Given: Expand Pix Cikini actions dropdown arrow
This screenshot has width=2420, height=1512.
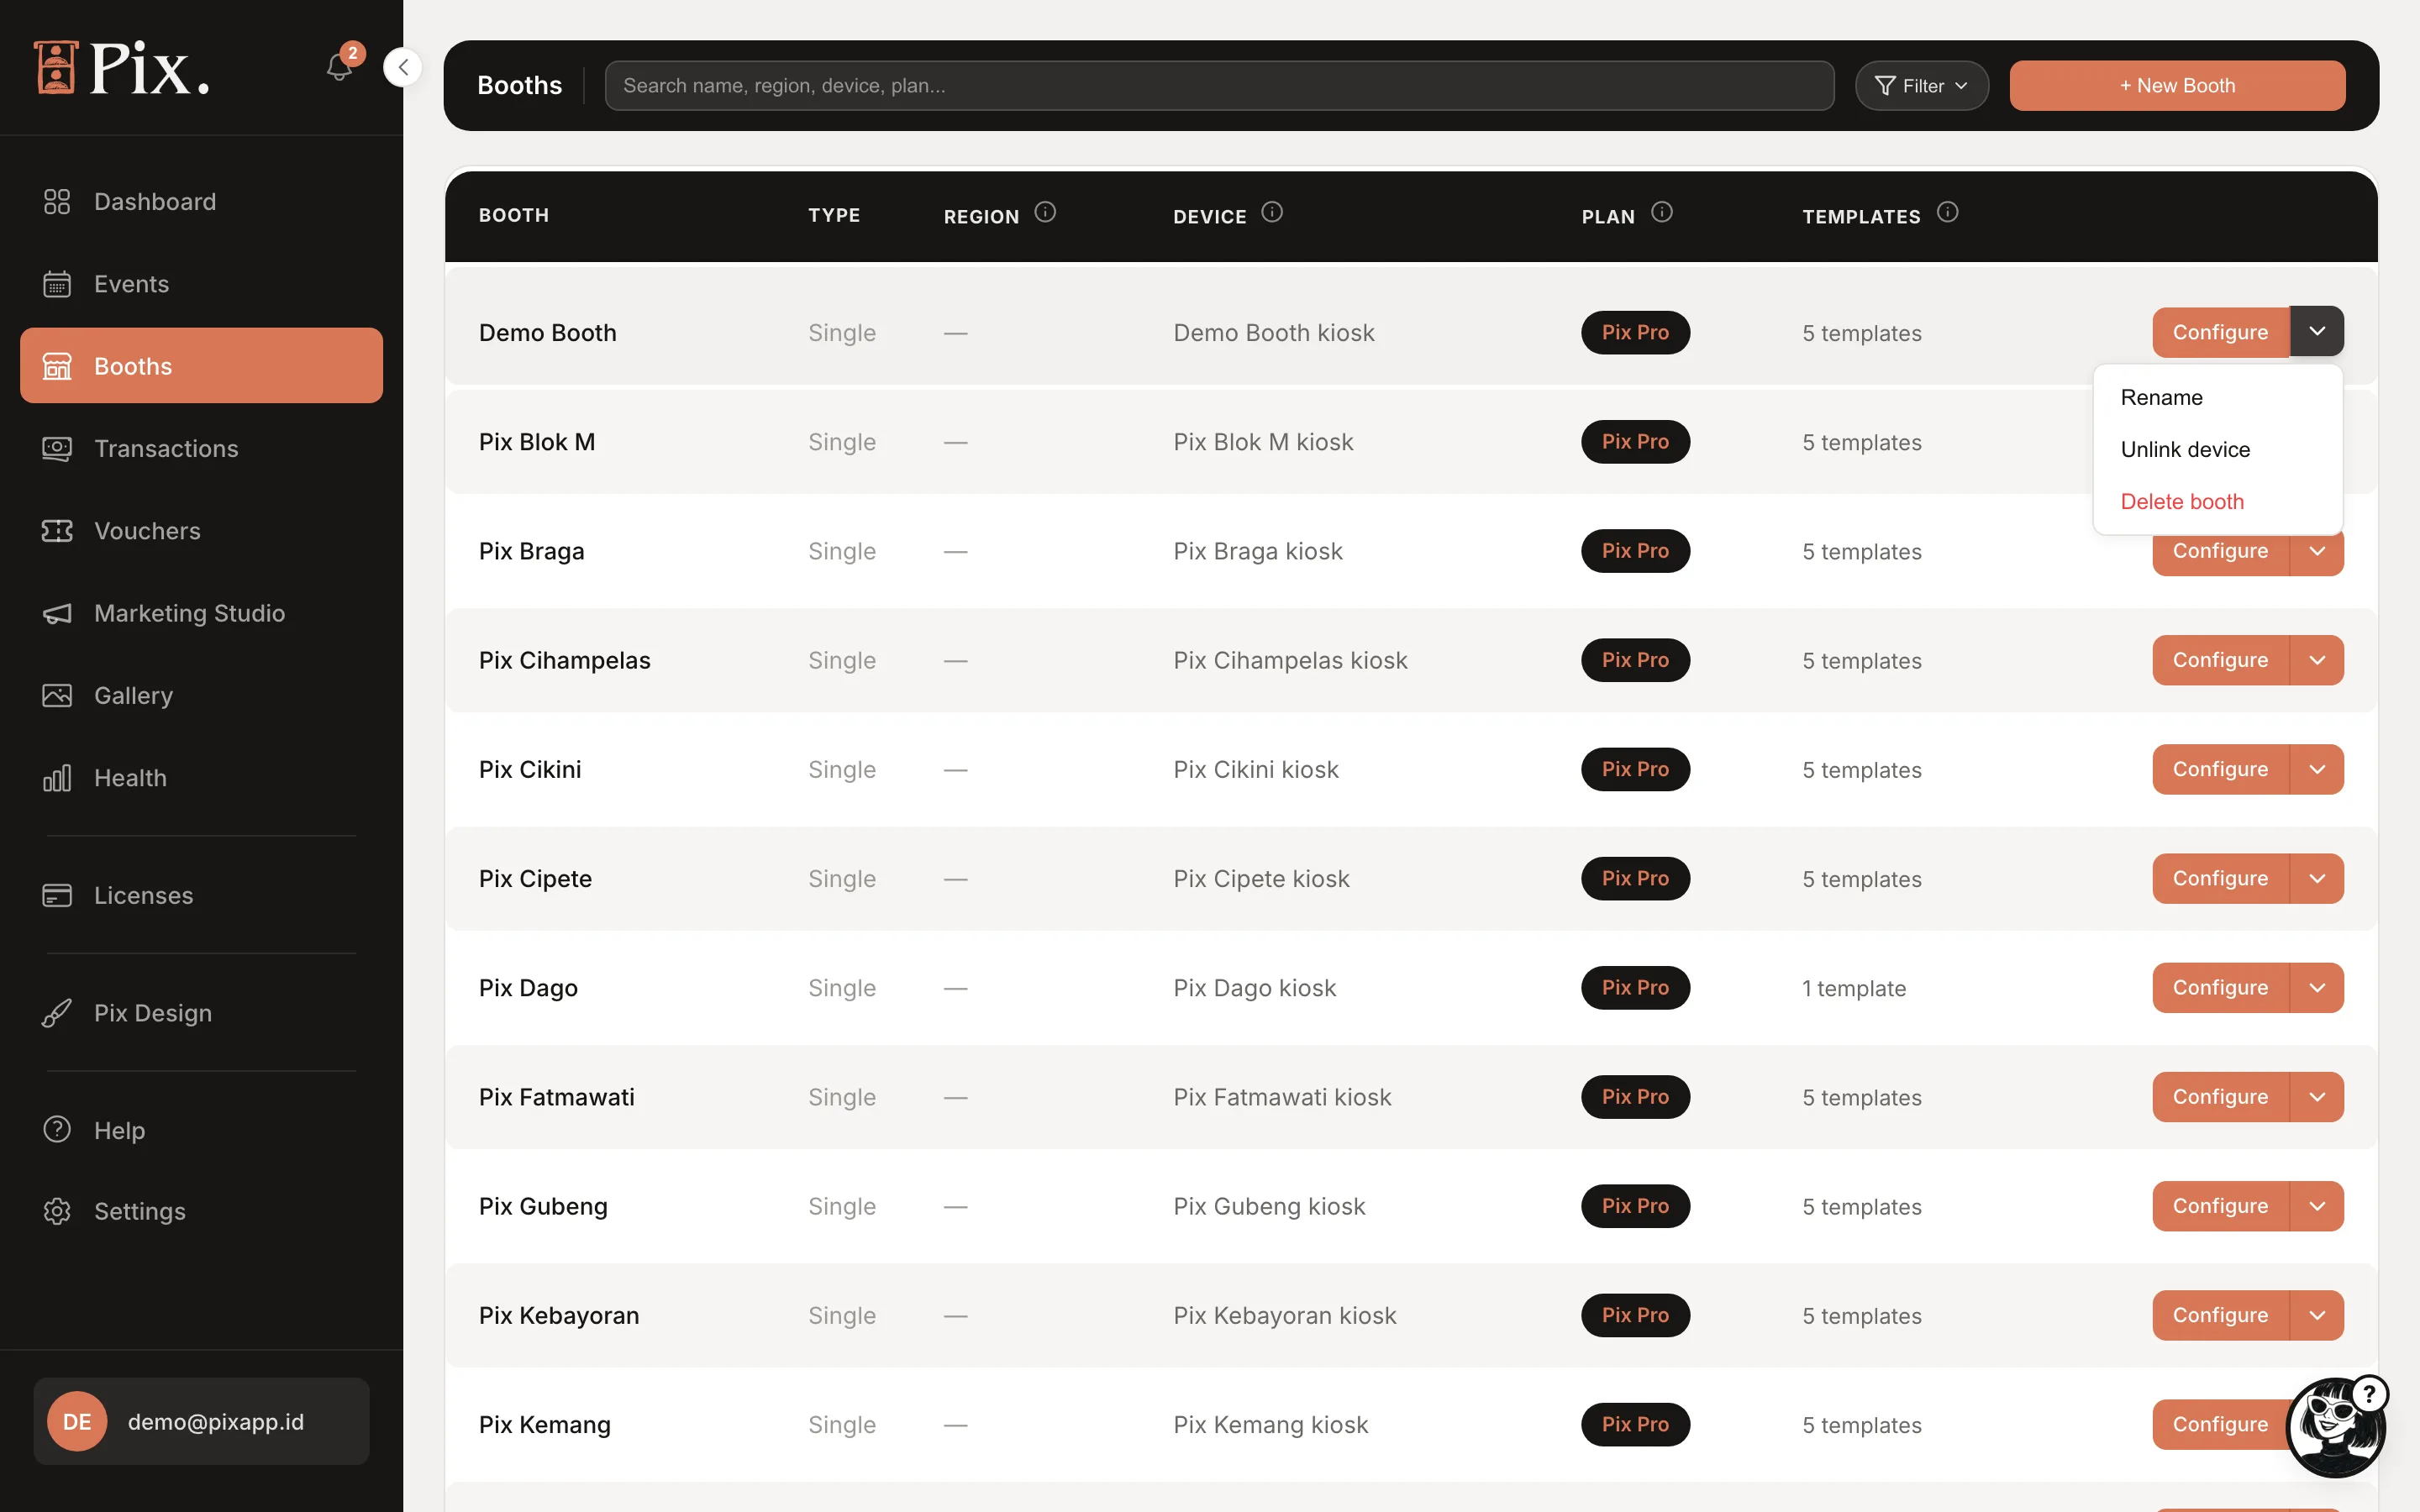Looking at the screenshot, I should (2317, 769).
